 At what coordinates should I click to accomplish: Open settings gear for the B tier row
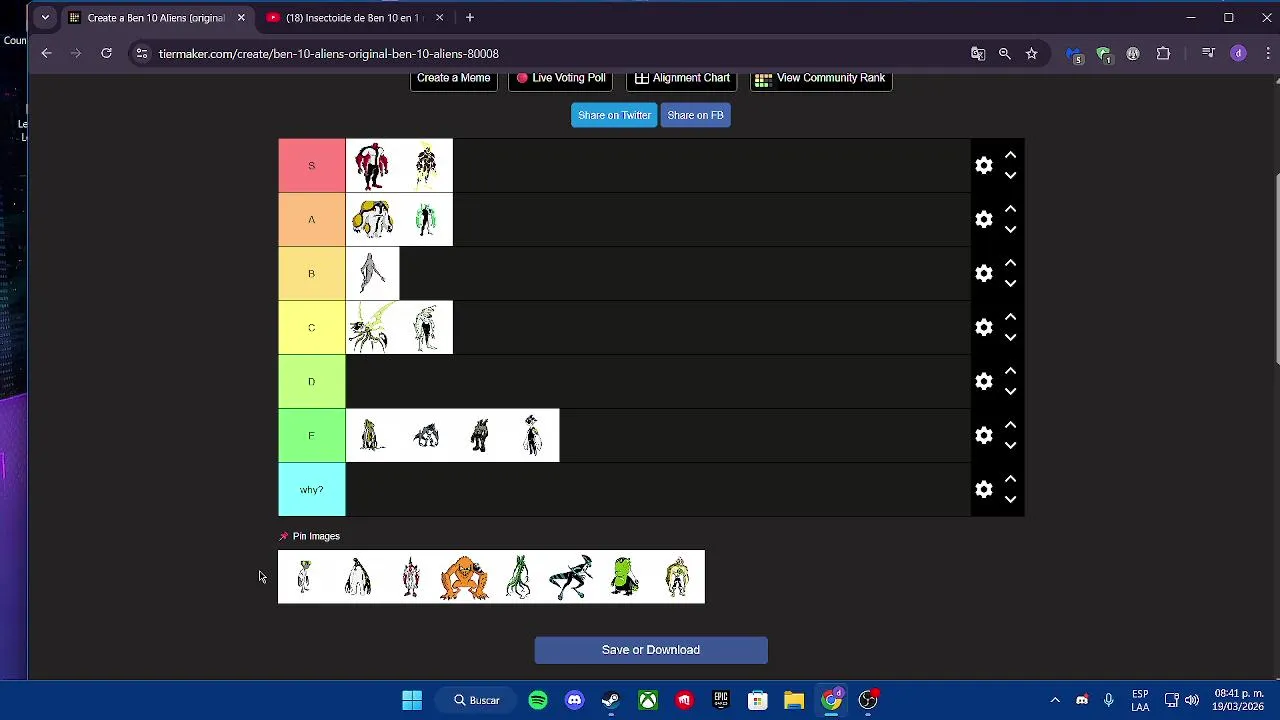coord(984,274)
